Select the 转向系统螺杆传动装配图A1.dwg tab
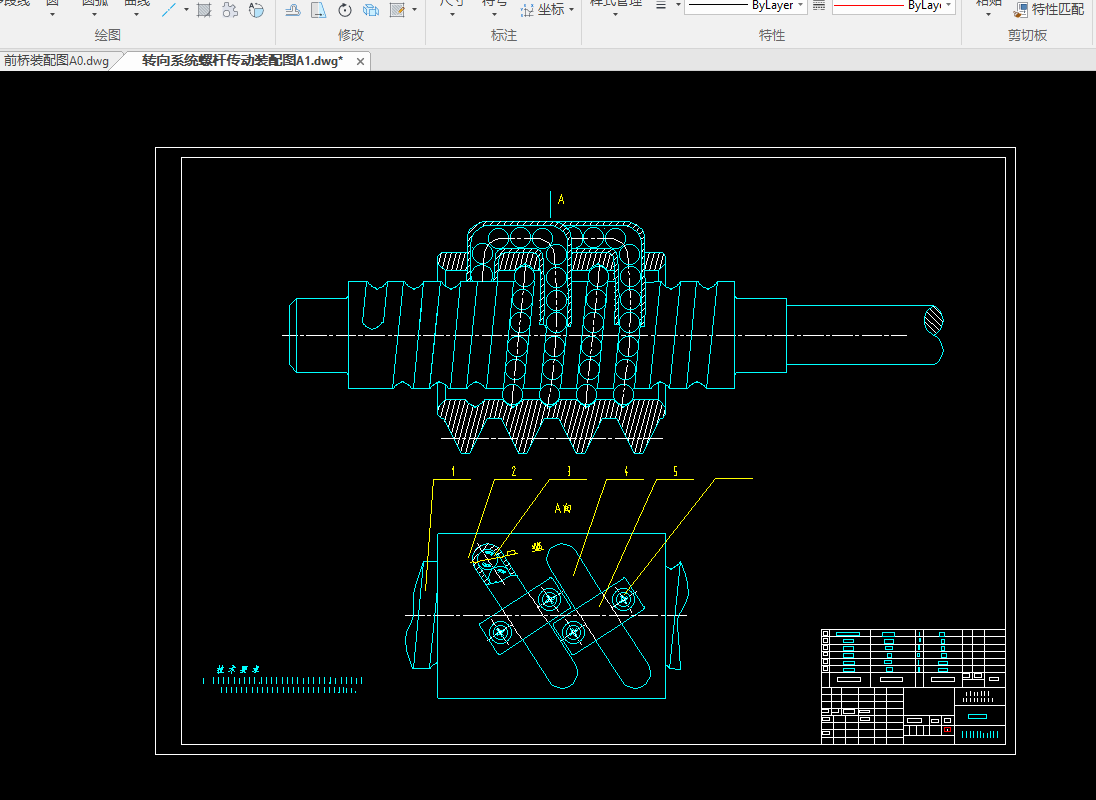 241,61
